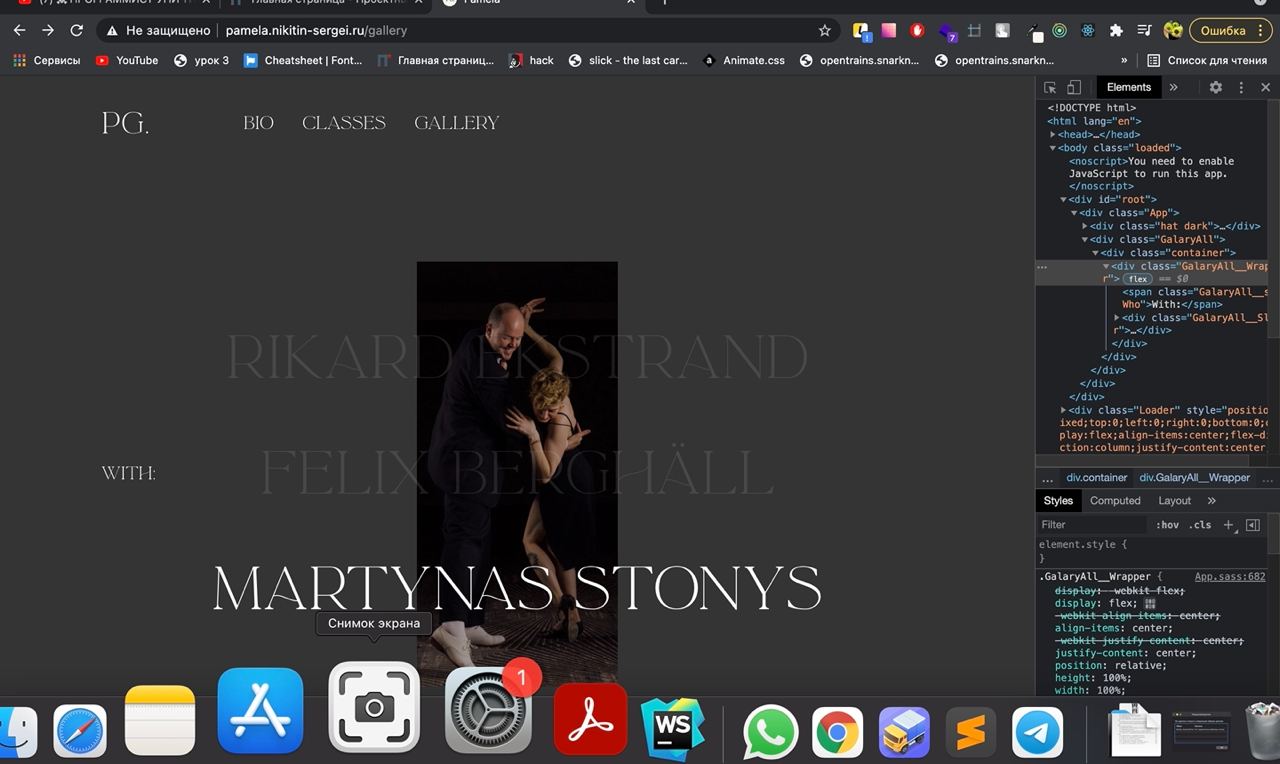Open the Сервисы apps bookmark

[46, 60]
